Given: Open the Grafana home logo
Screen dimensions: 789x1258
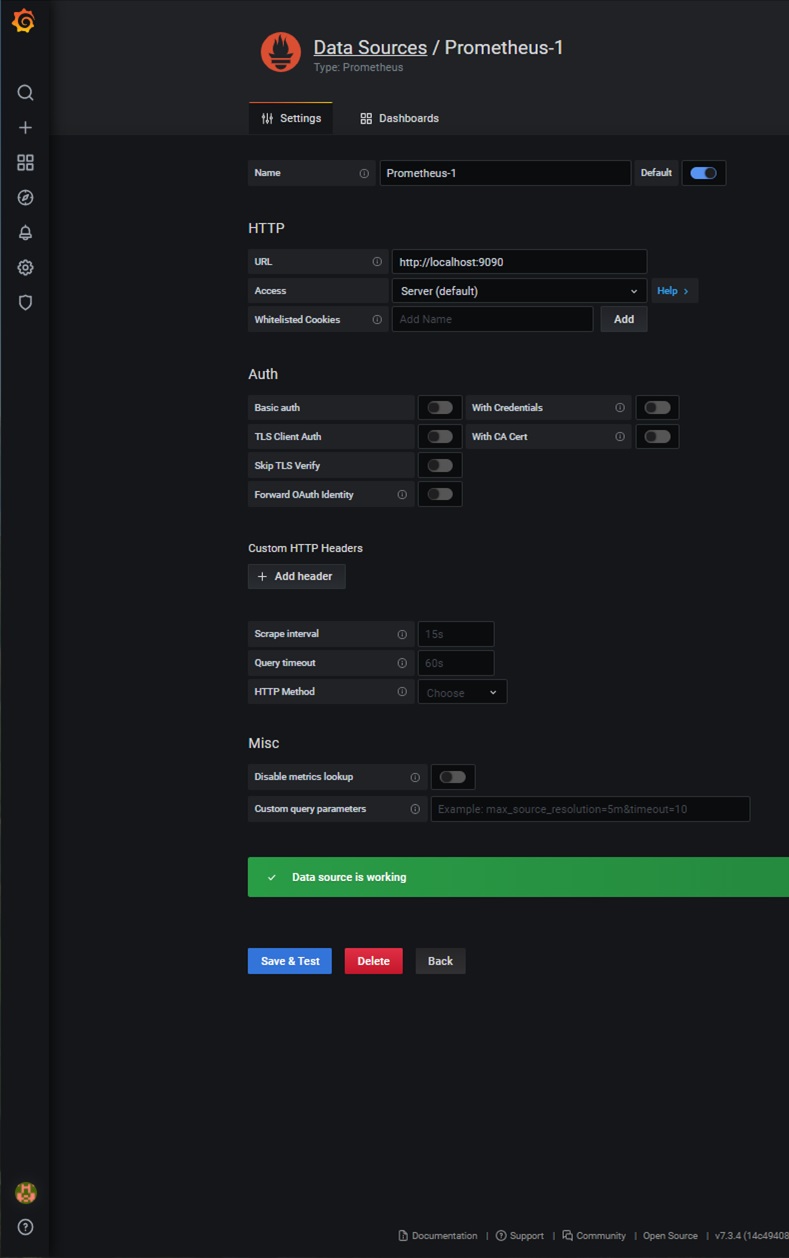Looking at the screenshot, I should point(24,21).
